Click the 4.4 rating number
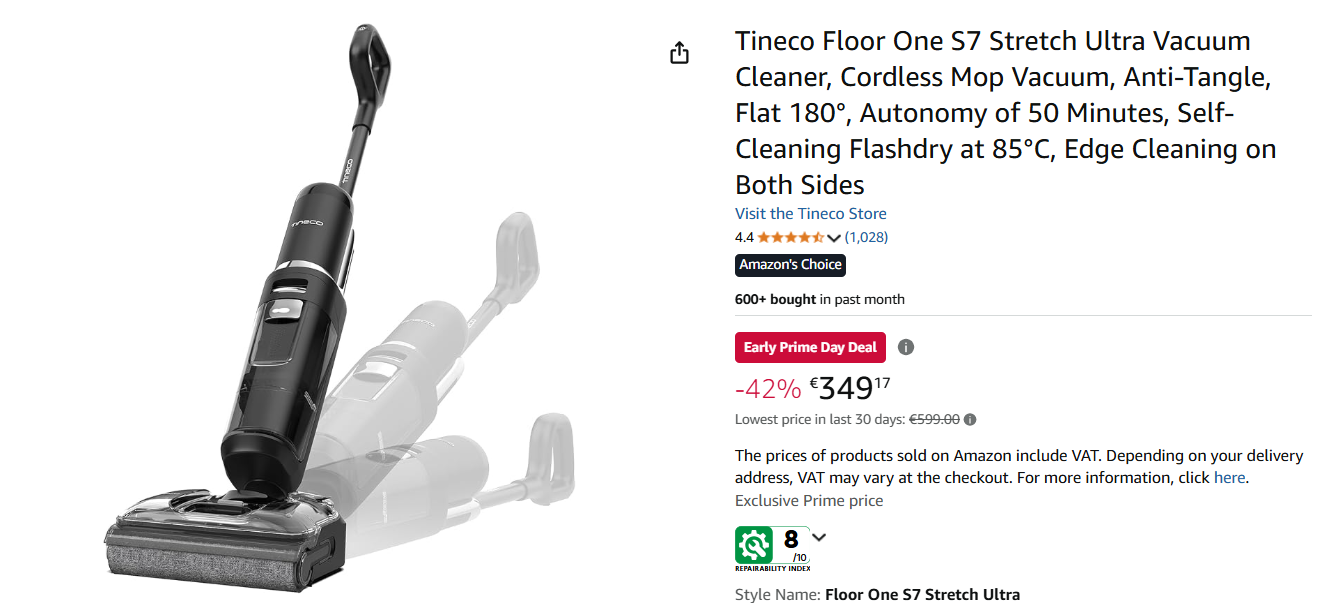The width and height of the screenshot is (1336, 603). (x=744, y=238)
